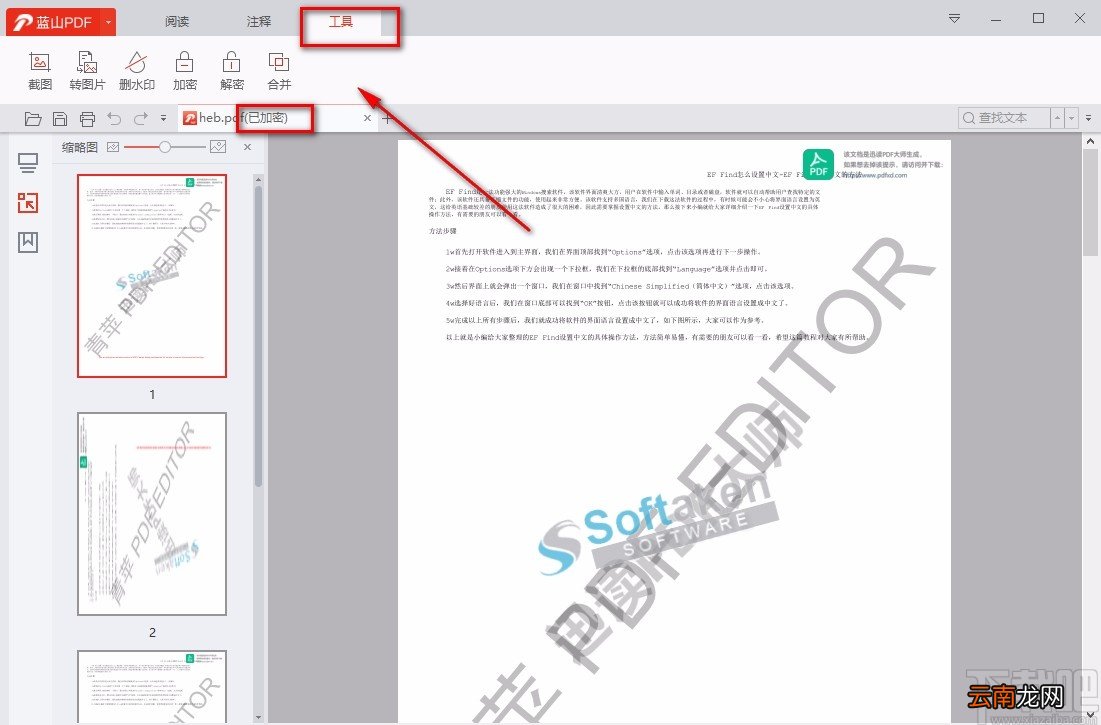
Task: Click the 方法步骤 heading in the document
Action: [x=443, y=231]
